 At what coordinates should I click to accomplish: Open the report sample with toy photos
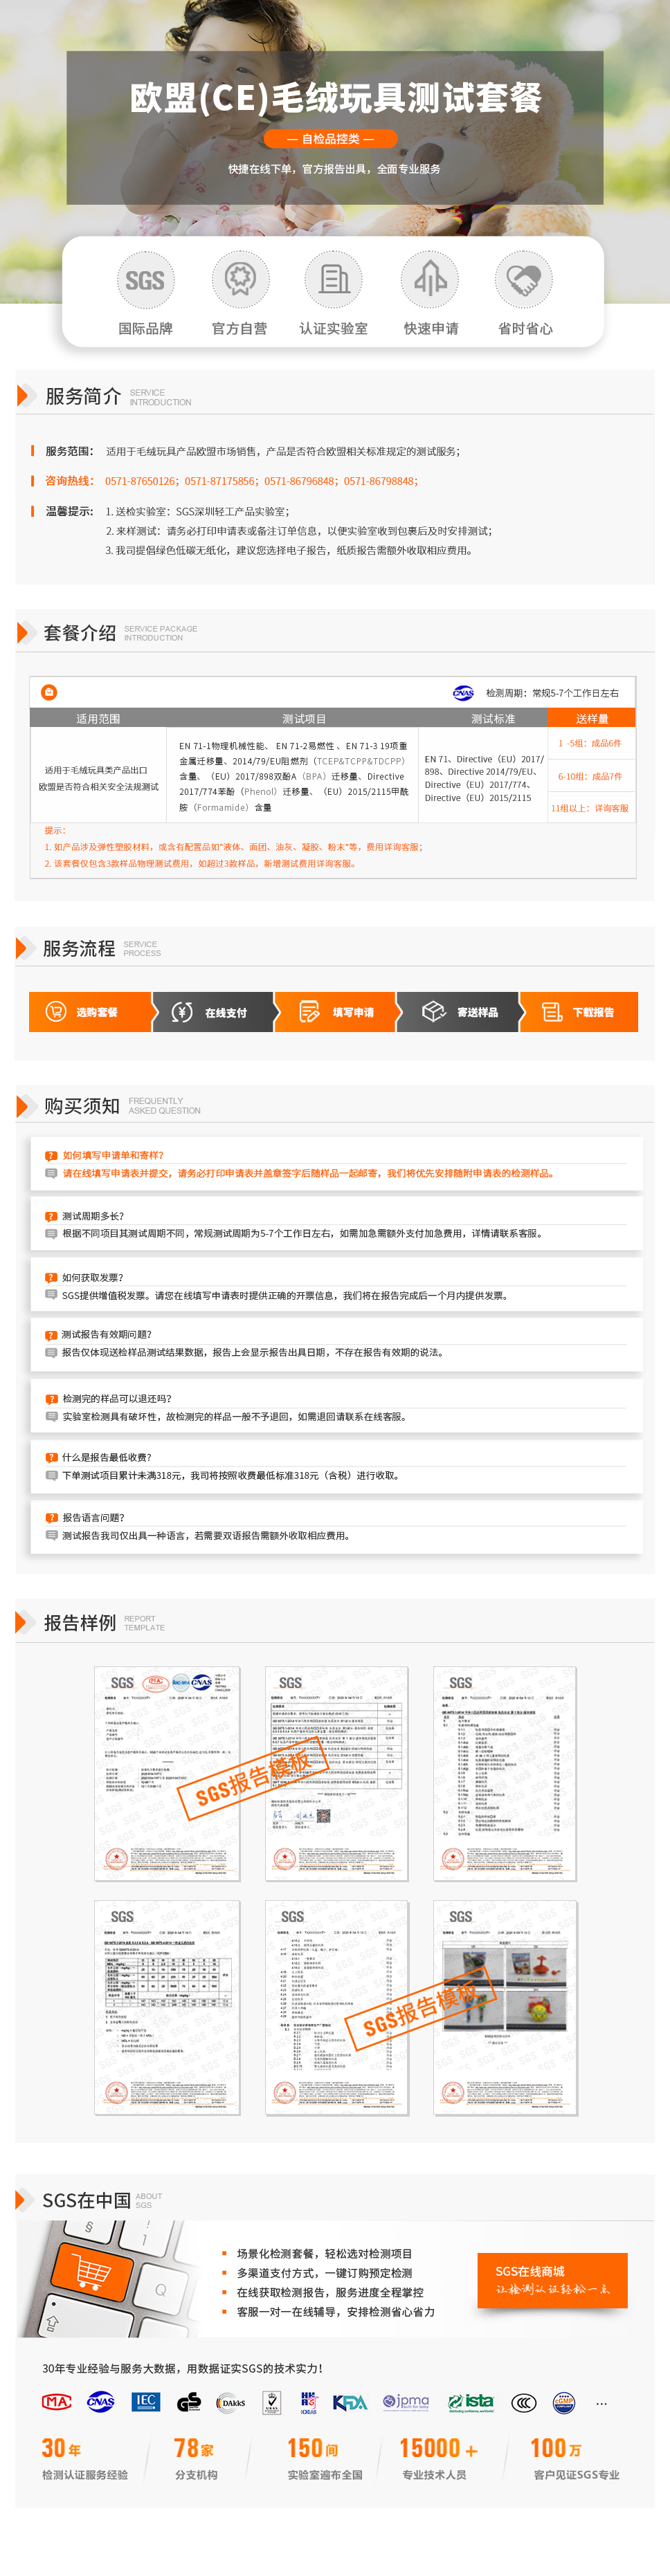click(x=505, y=2008)
